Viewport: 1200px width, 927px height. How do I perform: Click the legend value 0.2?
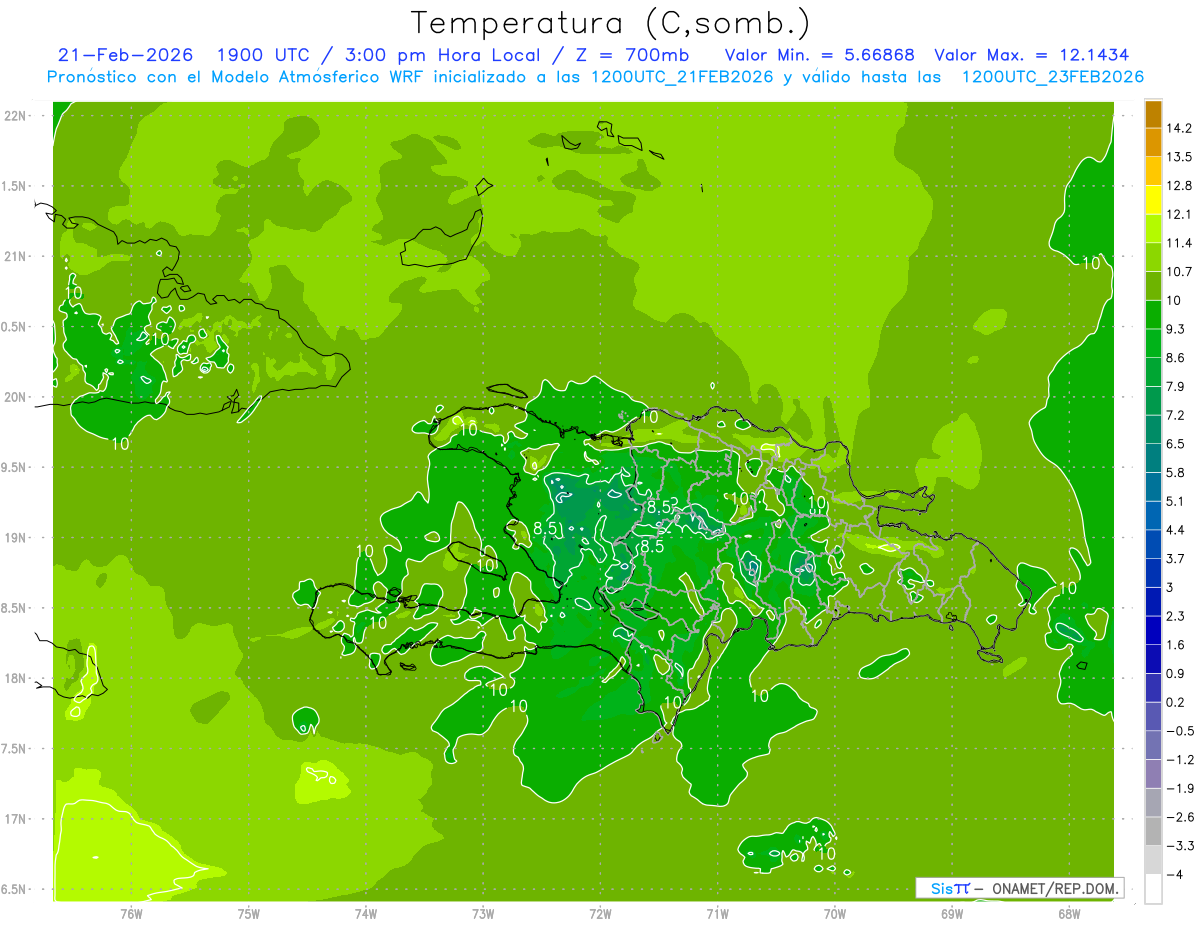pos(1176,703)
